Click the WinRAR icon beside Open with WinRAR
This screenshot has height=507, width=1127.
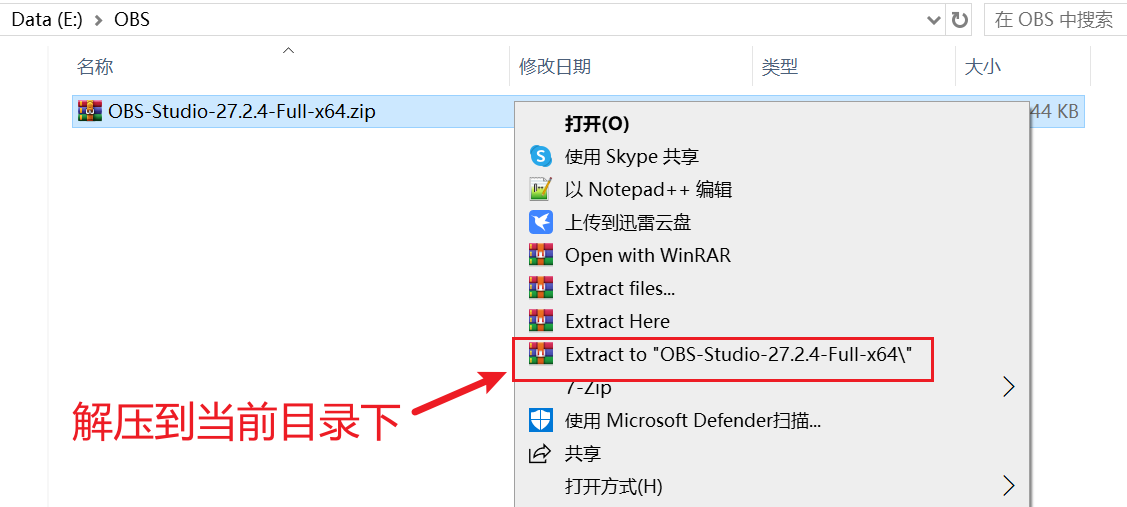pos(541,255)
